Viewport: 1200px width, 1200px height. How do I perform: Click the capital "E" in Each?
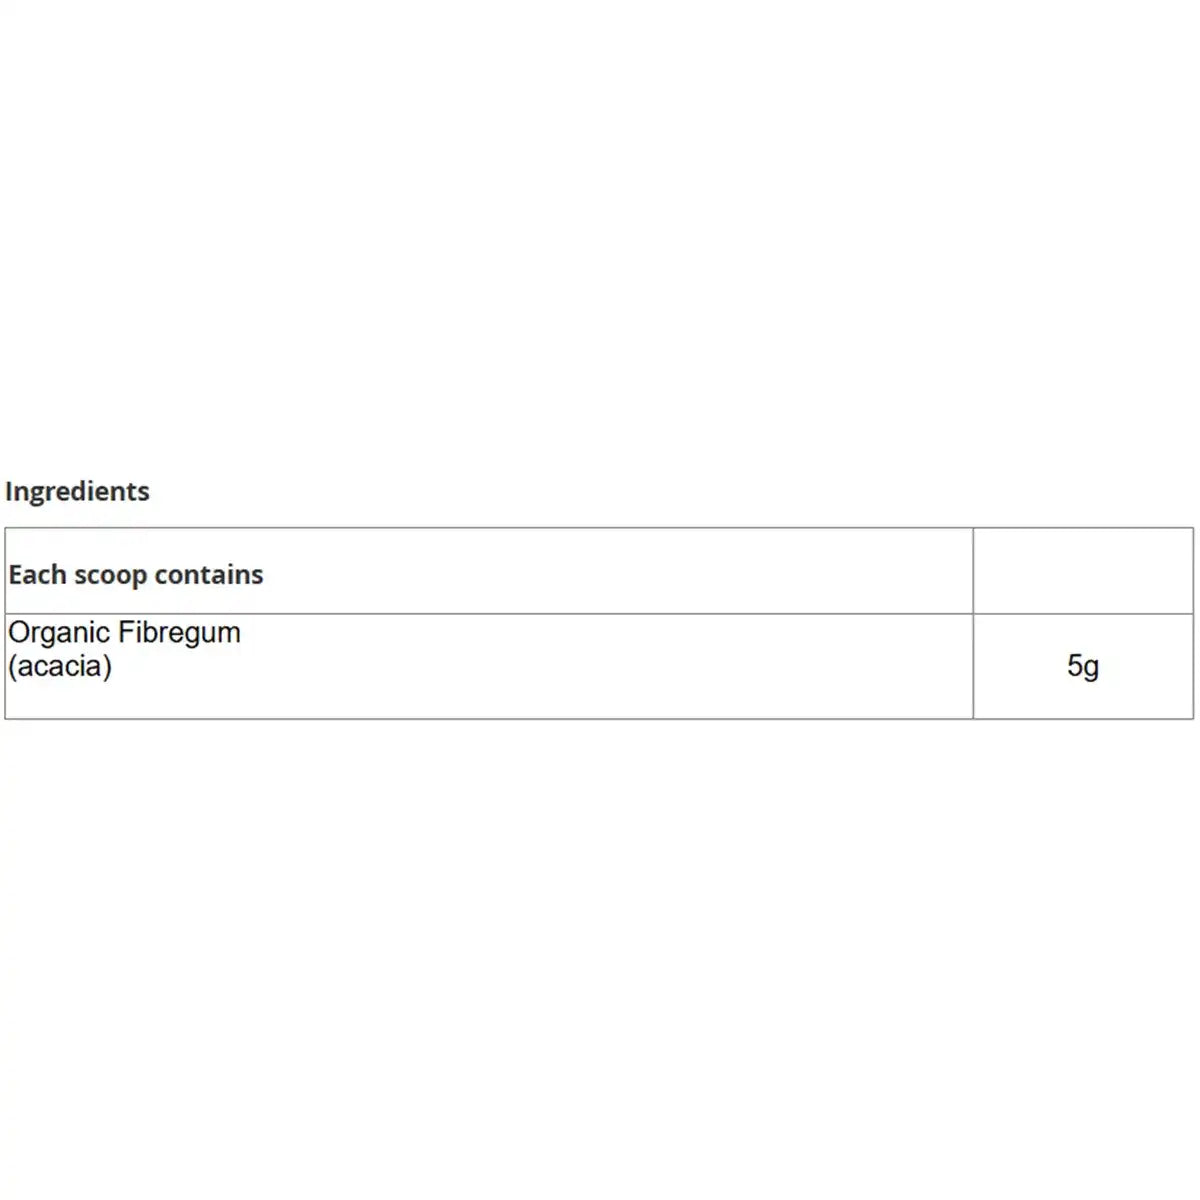(x=15, y=575)
